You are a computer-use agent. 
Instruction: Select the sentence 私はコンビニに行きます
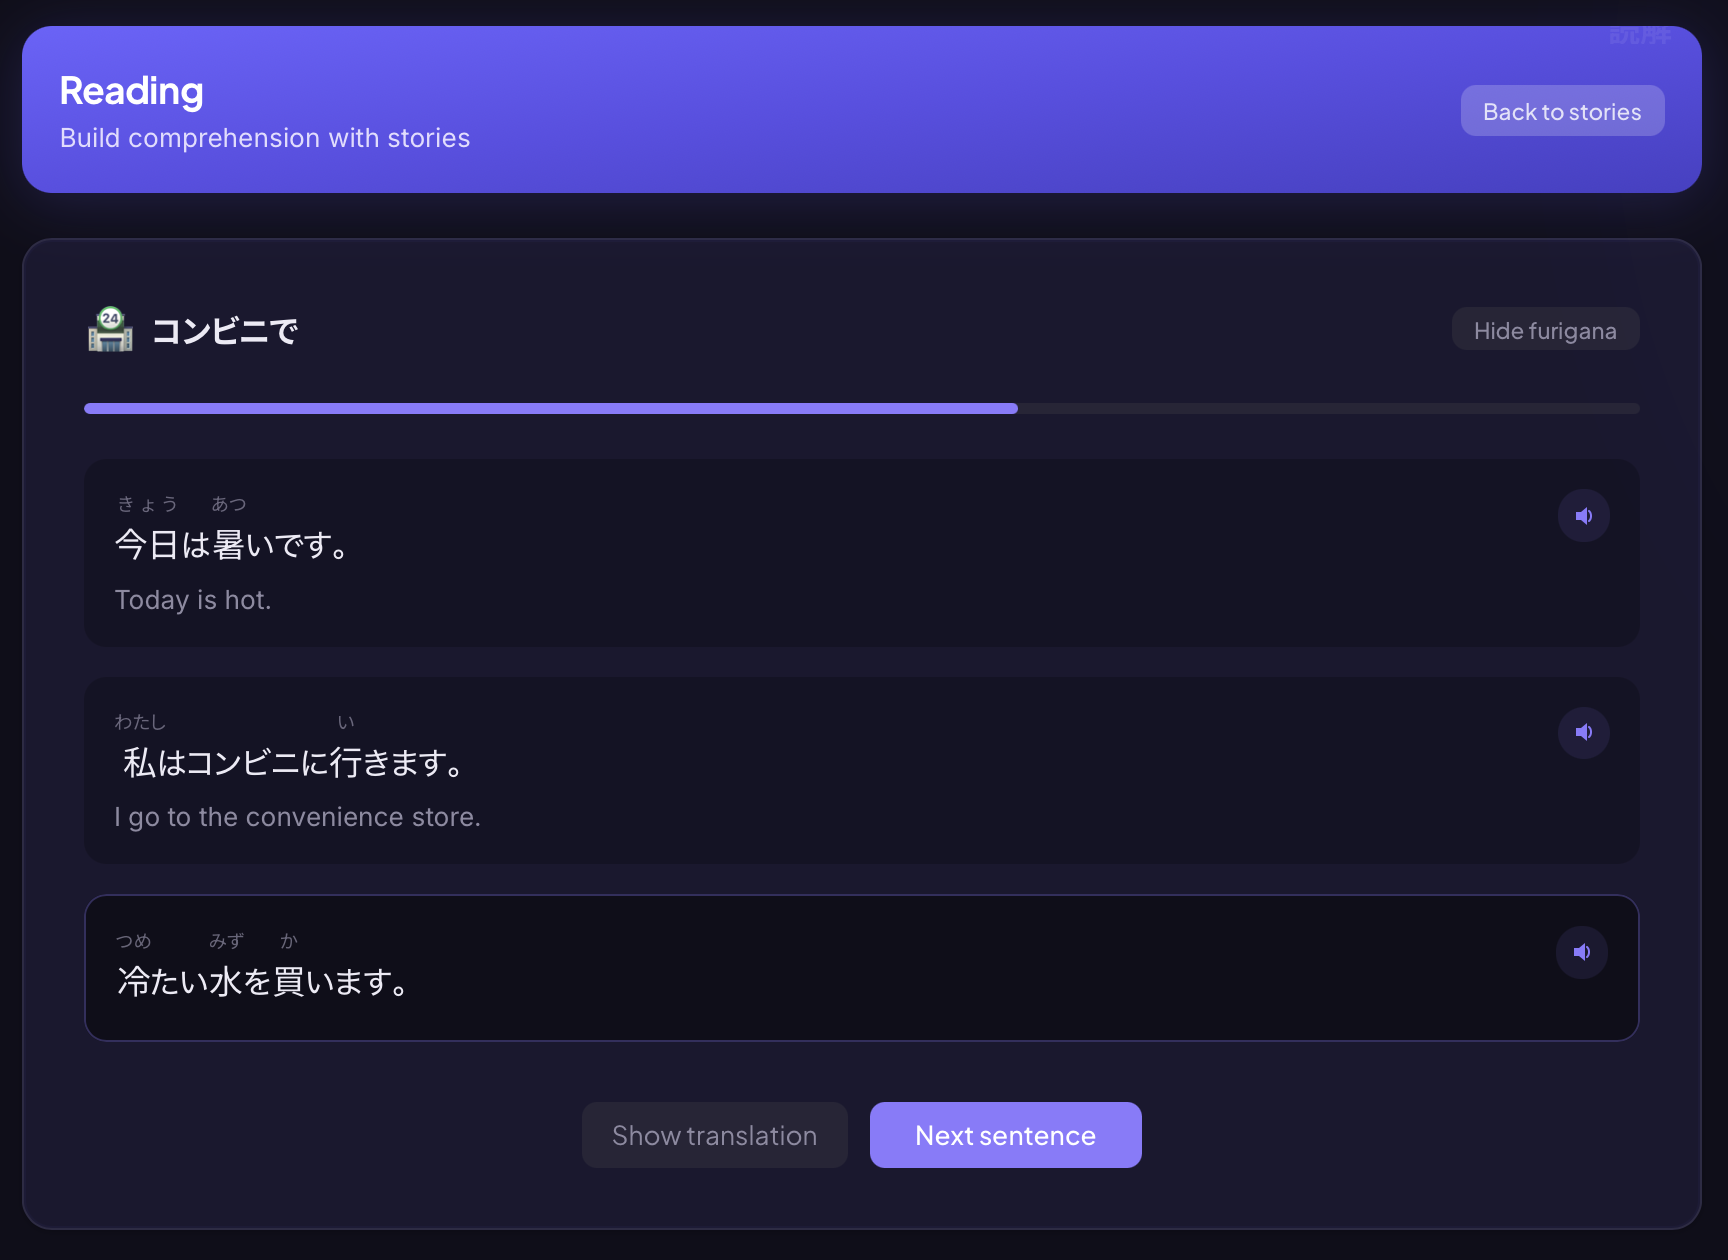point(292,763)
